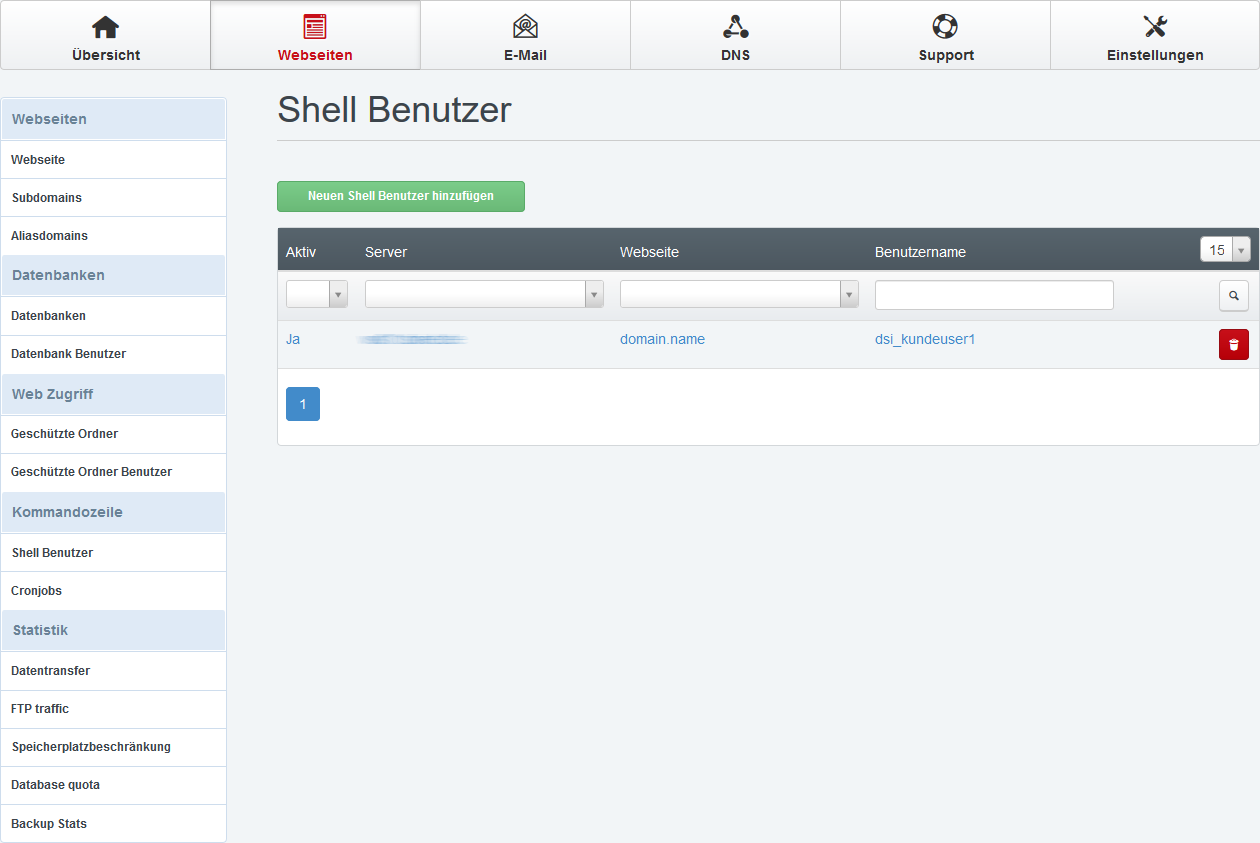This screenshot has width=1260, height=843.
Task: Click the Benutzername filter text field
Action: pos(993,295)
